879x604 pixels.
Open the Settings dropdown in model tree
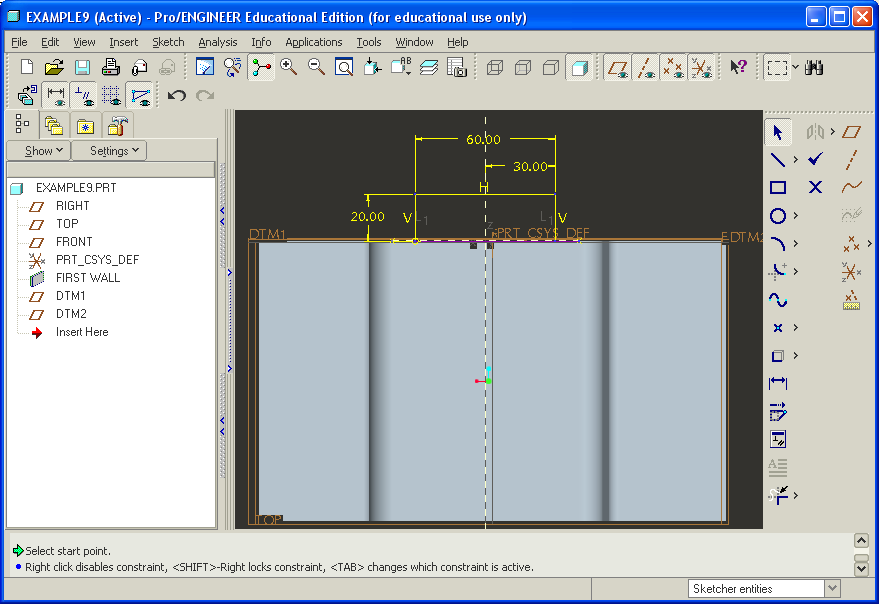tap(116, 151)
